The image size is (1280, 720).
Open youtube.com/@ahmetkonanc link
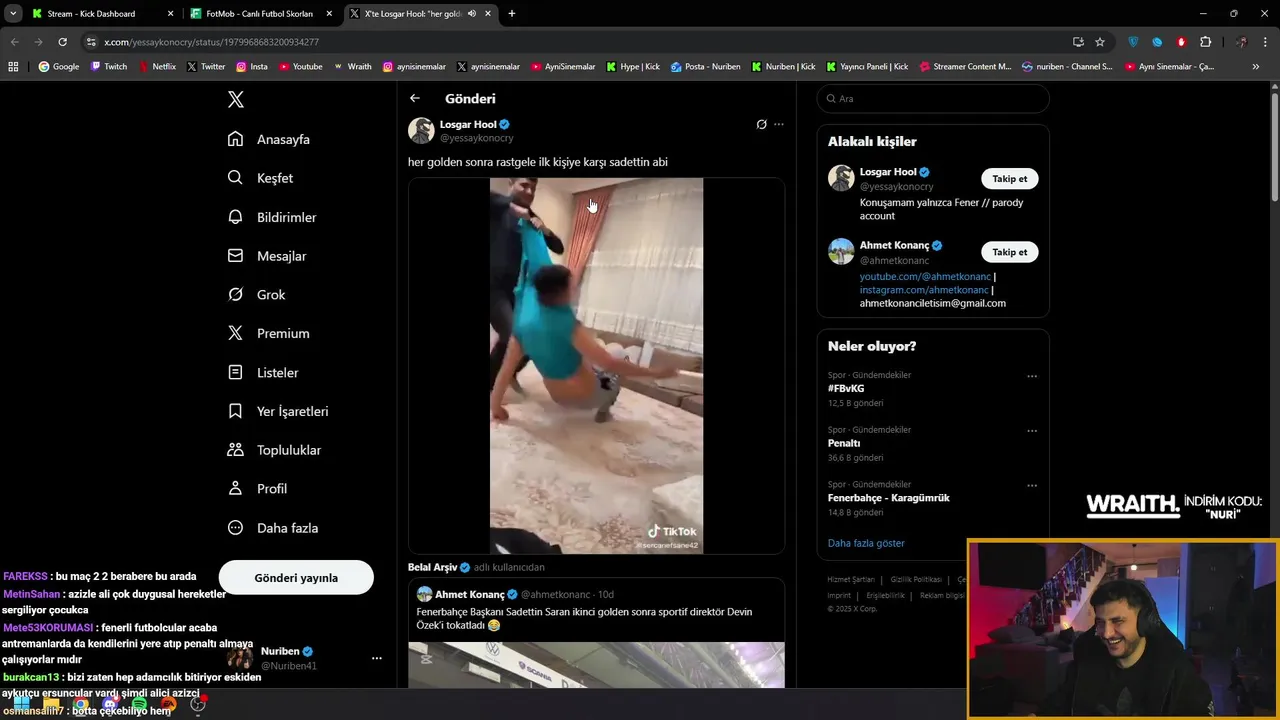925,276
